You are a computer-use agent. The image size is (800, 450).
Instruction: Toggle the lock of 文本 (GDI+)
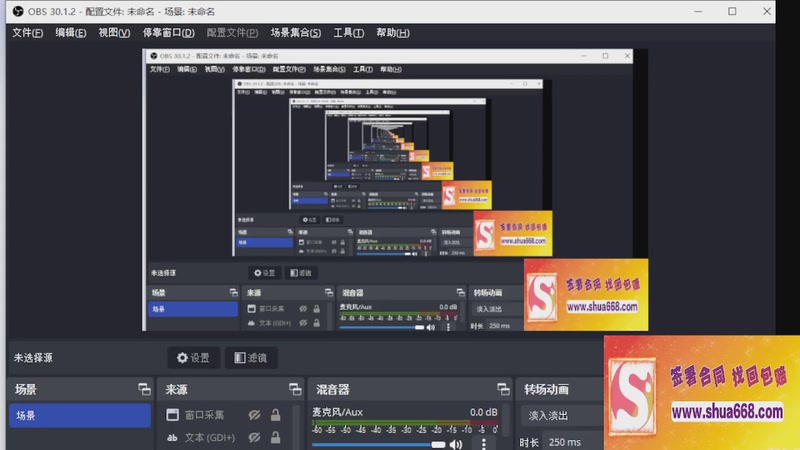click(276, 437)
